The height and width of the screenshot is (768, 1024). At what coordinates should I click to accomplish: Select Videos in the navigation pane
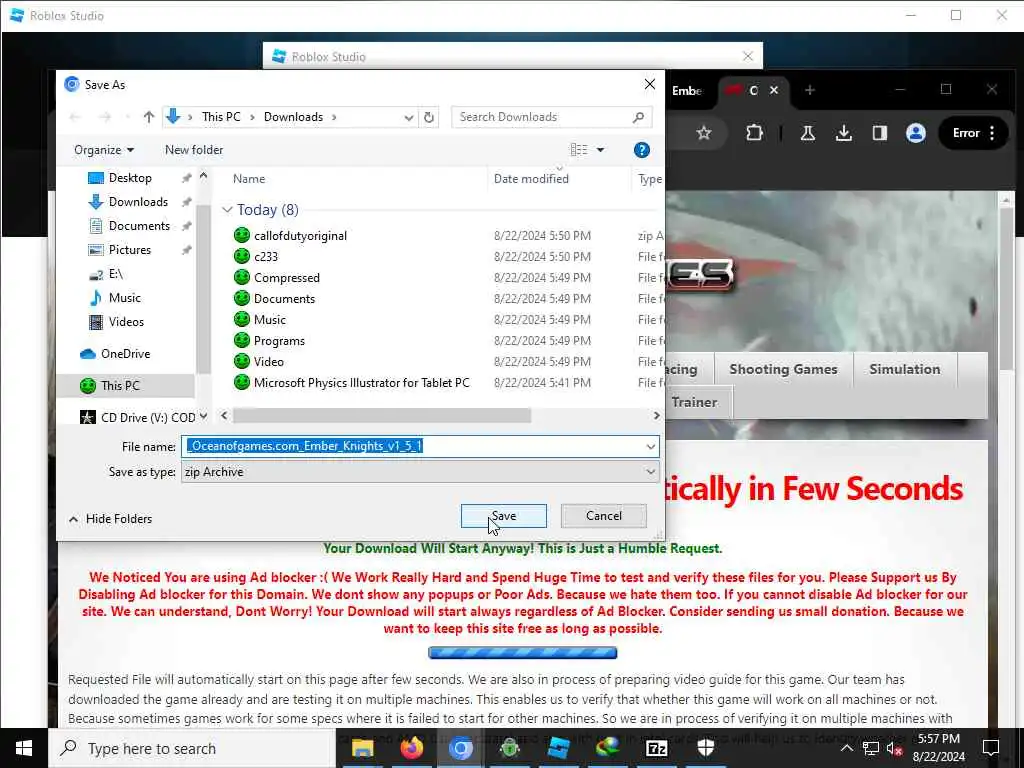tap(126, 321)
